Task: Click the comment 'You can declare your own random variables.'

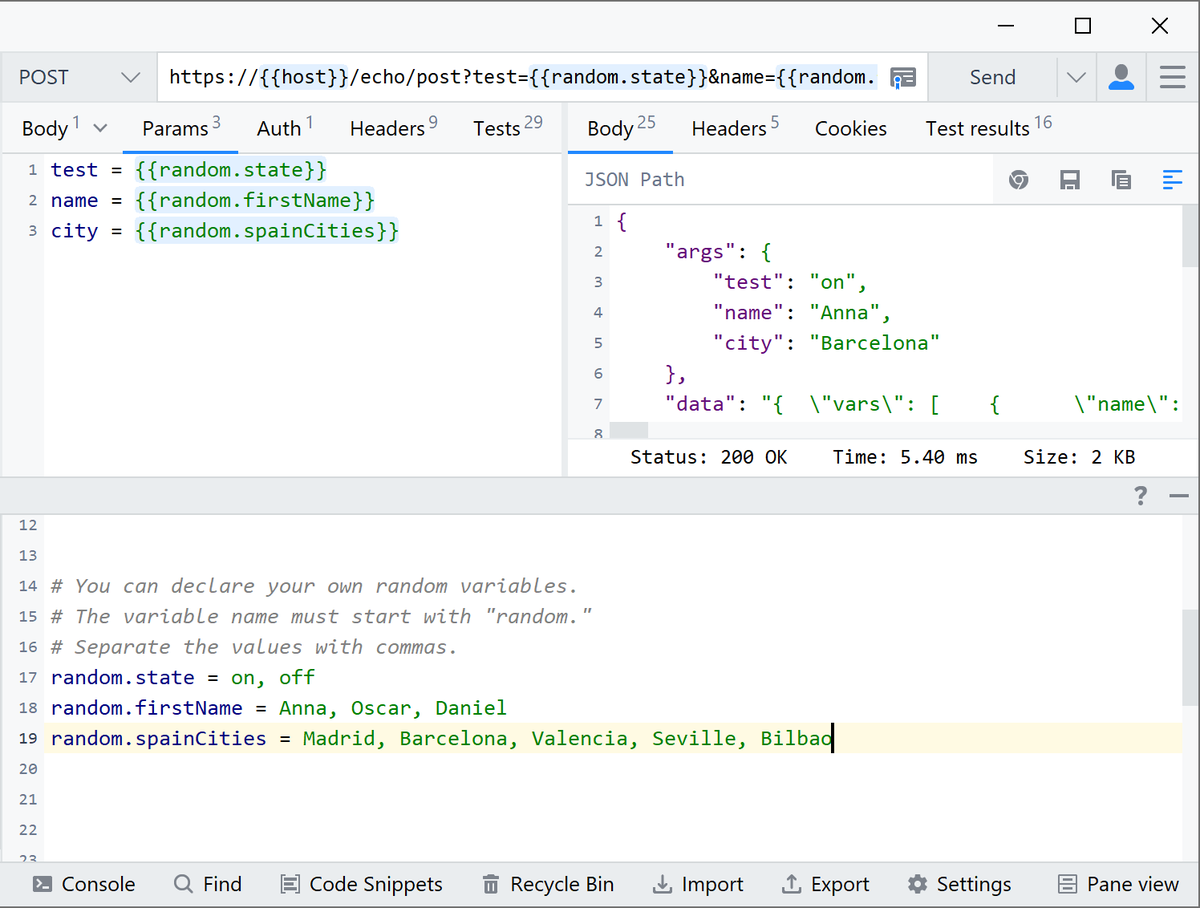Action: tap(326, 586)
